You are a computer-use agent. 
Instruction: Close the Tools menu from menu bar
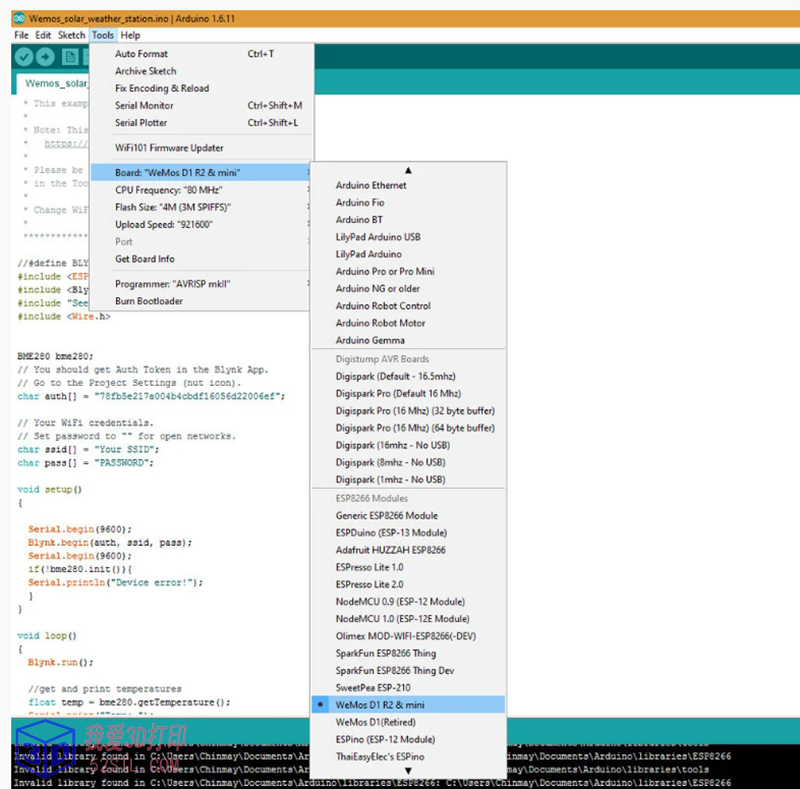click(x=103, y=35)
